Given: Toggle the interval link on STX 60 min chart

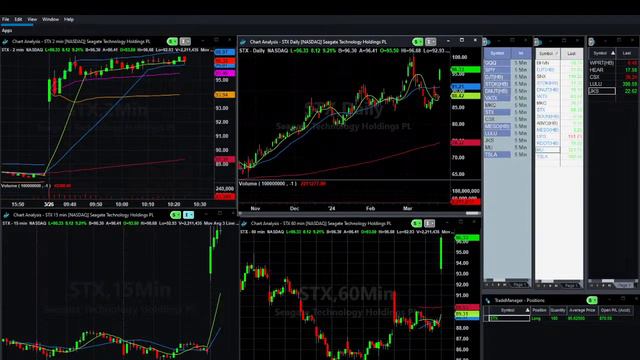Looking at the screenshot, I should tap(429, 223).
